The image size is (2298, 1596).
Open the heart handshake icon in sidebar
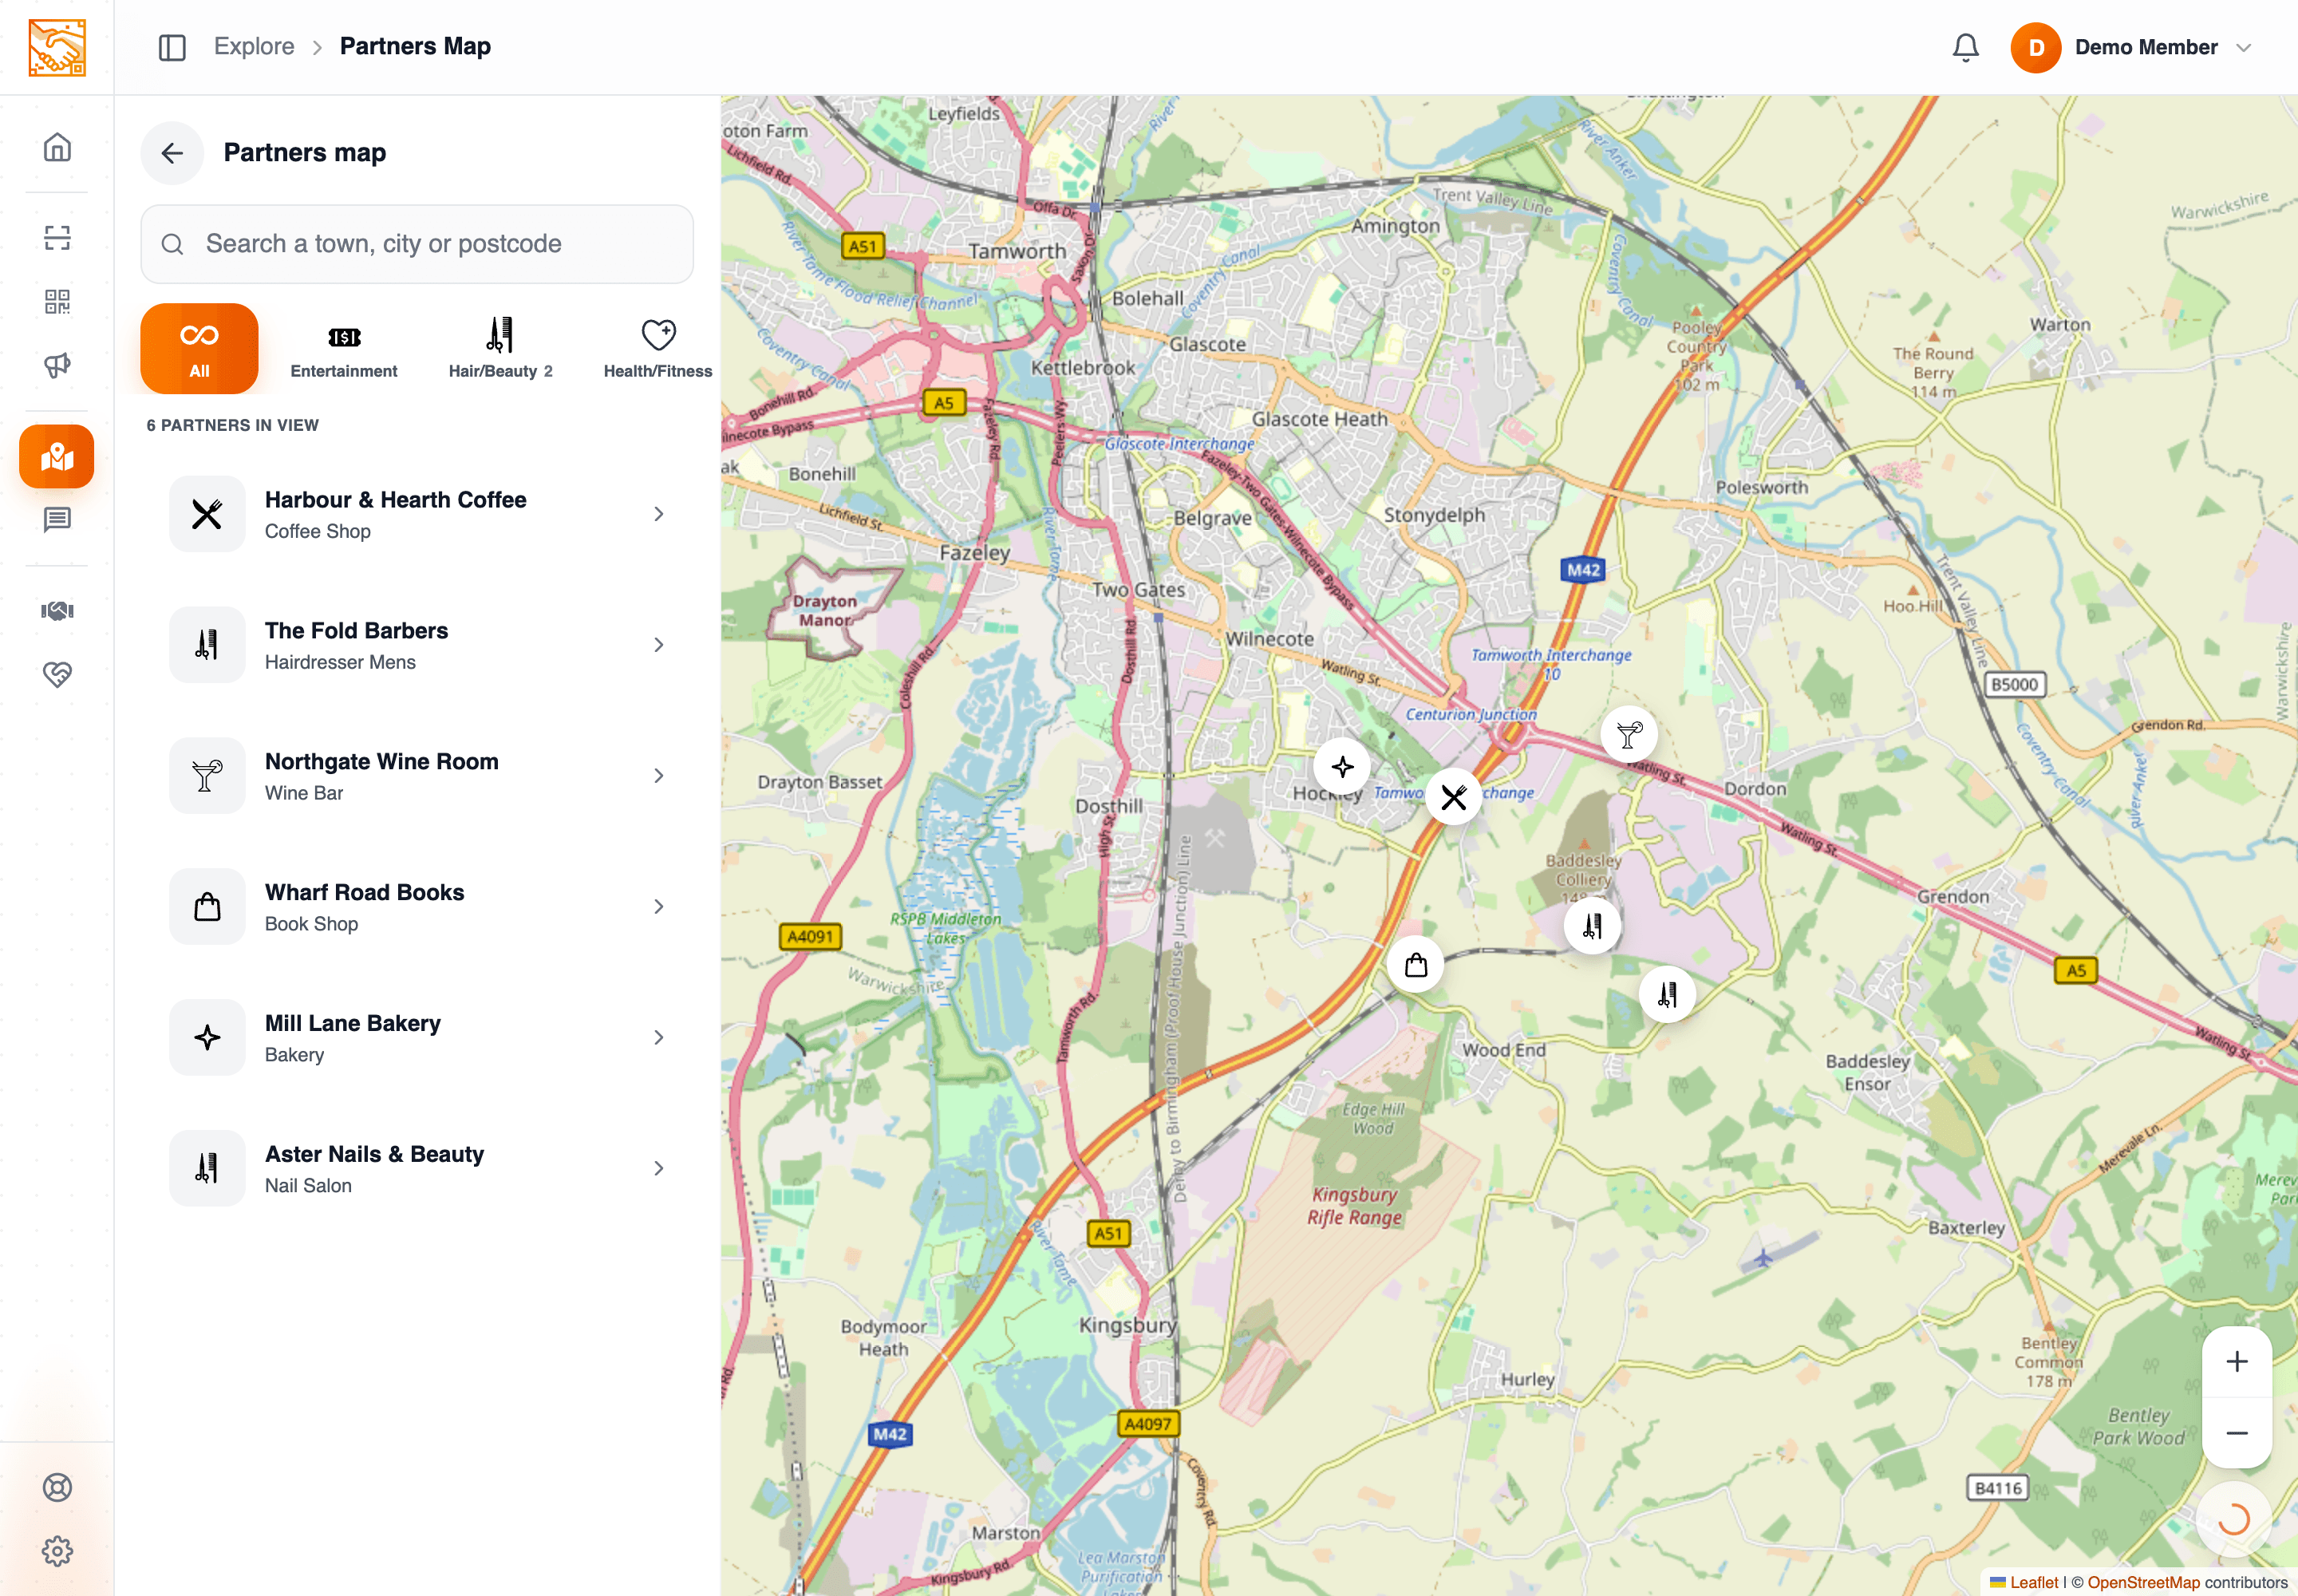tap(57, 674)
